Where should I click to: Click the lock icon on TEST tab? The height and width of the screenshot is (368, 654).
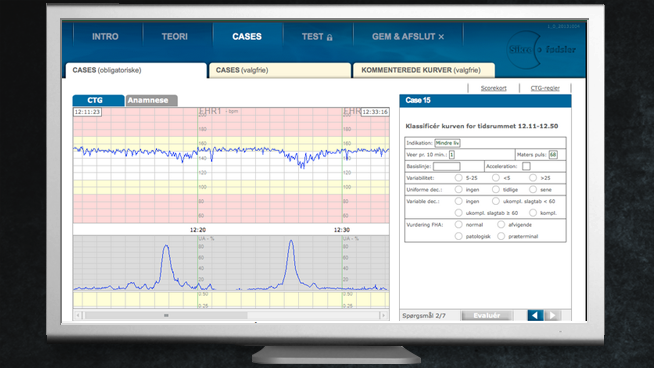[x=330, y=38]
